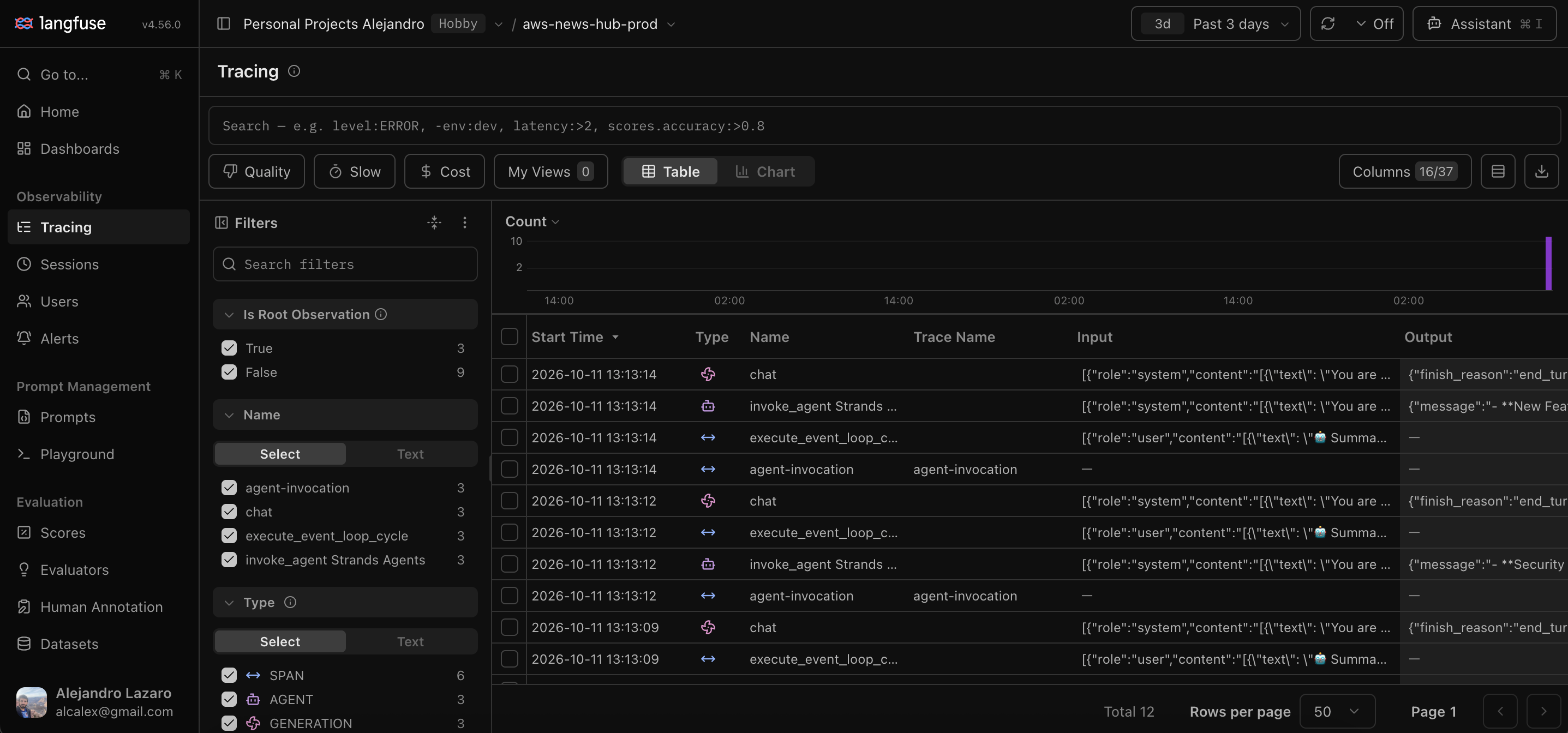Toggle the sidebar panel icon

pos(224,24)
